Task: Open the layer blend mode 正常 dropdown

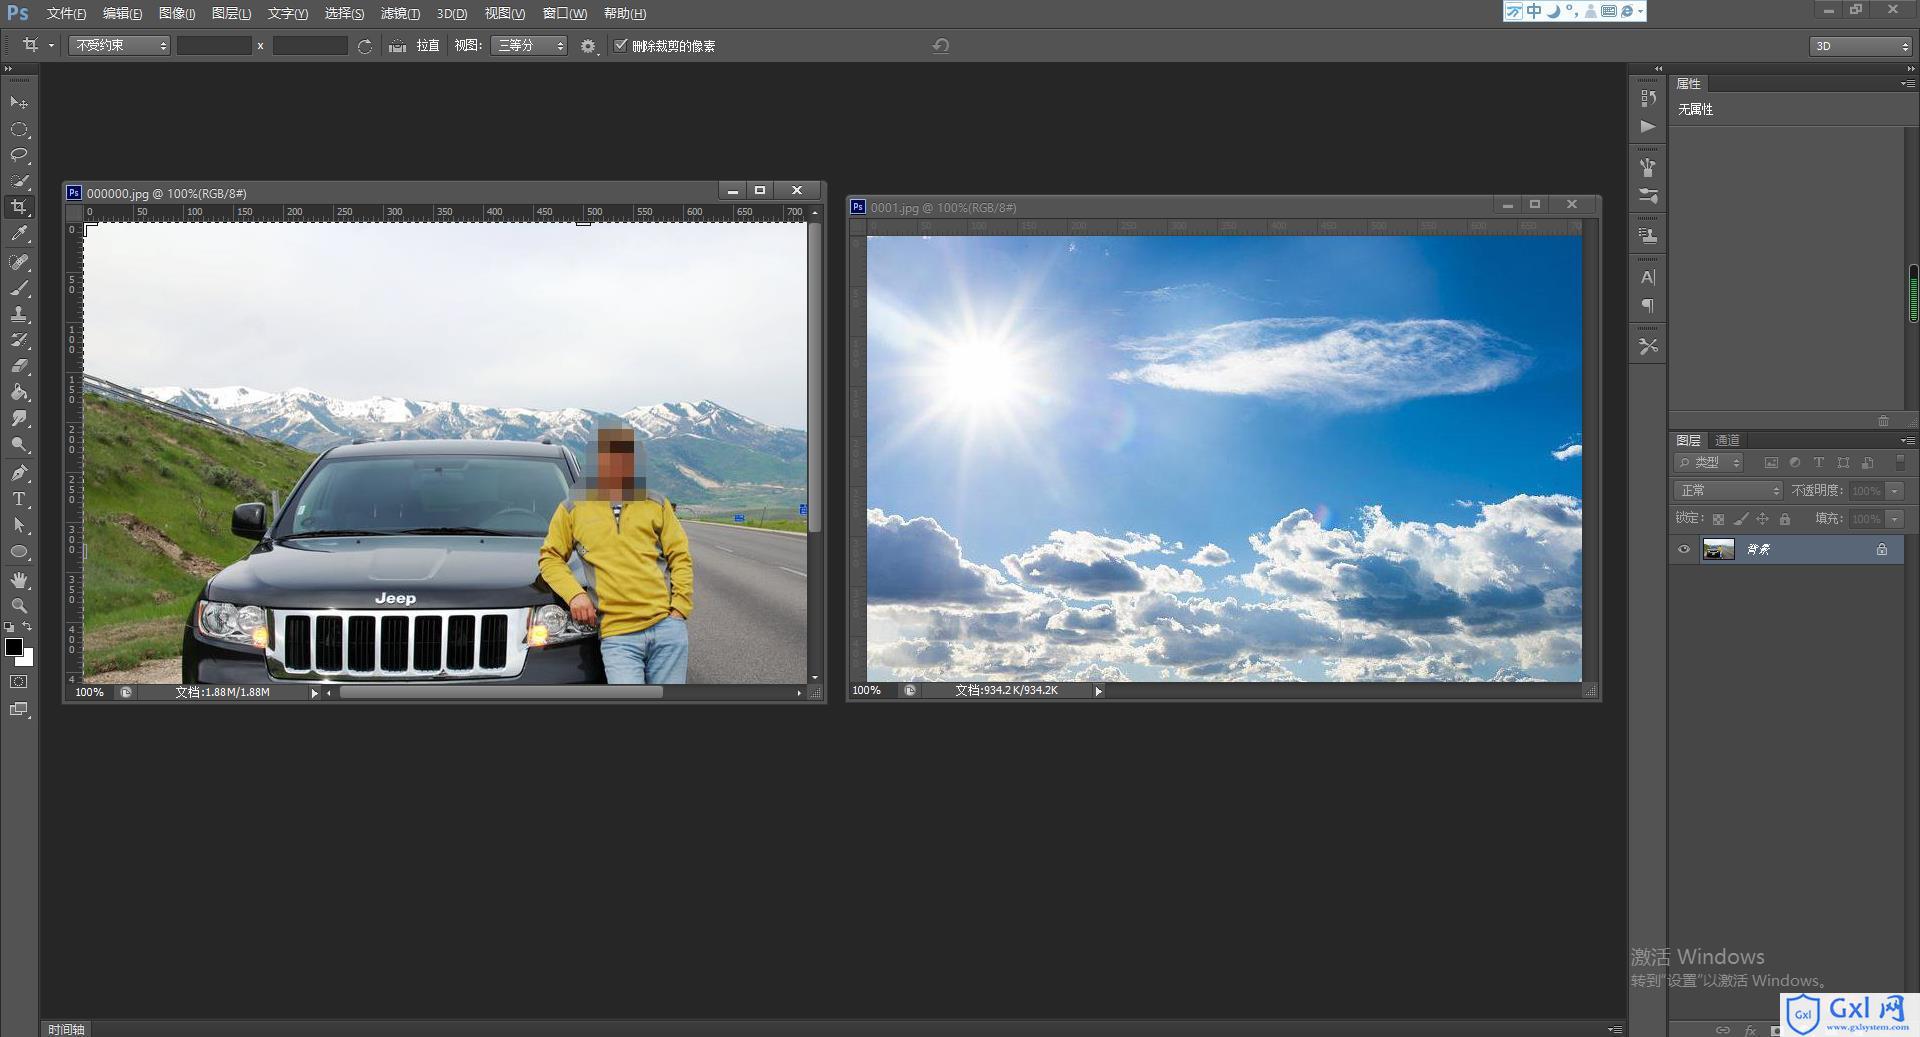Action: 1728,491
